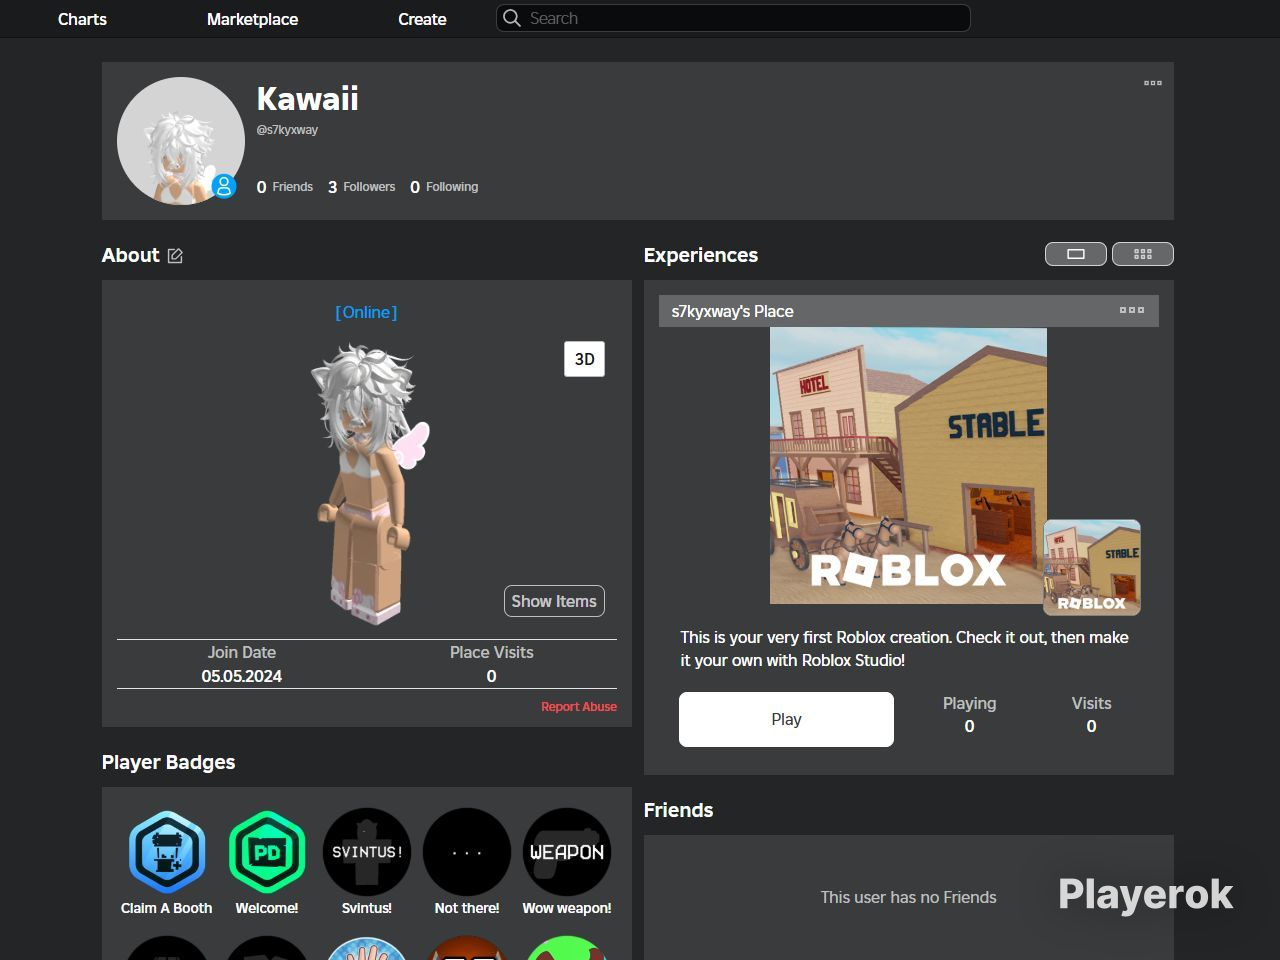Screen dimensions: 1280x960
Task: Click the 3D avatar figure
Action: click(370, 485)
